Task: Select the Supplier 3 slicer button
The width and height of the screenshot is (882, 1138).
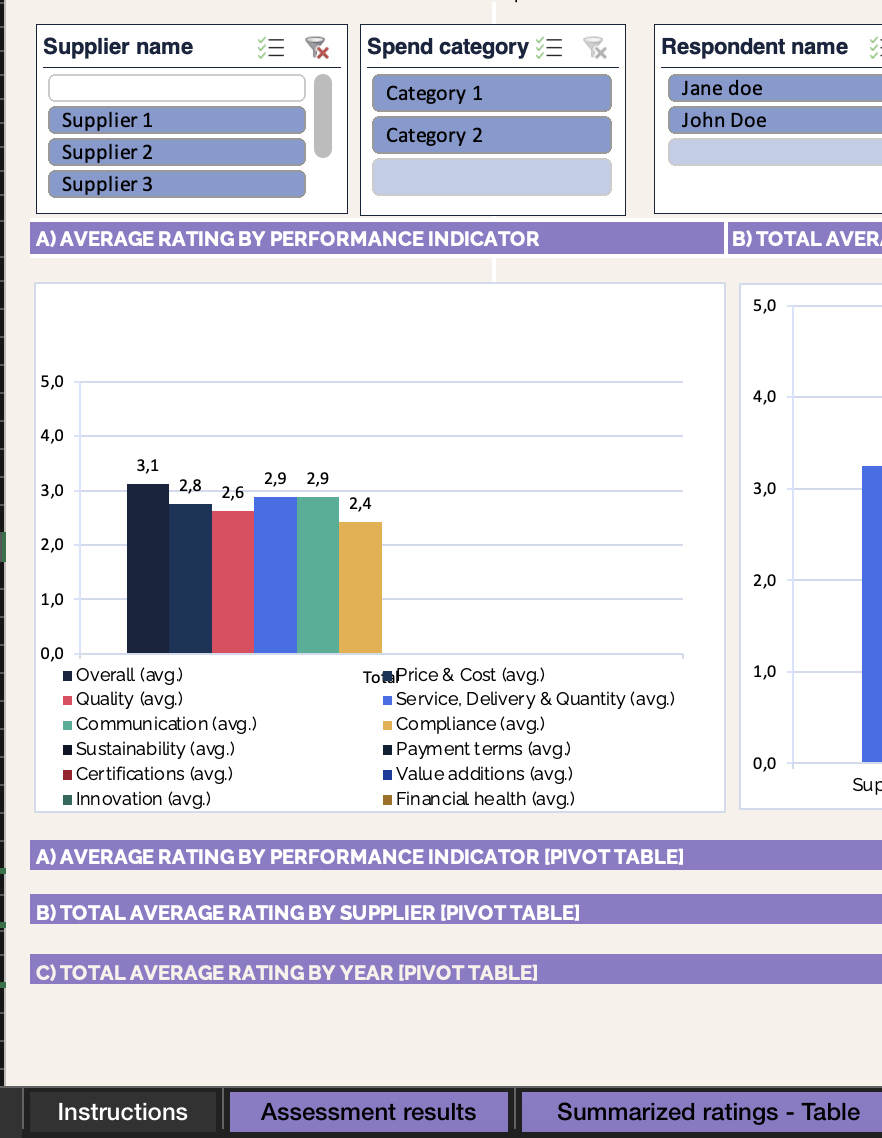Action: tap(176, 183)
